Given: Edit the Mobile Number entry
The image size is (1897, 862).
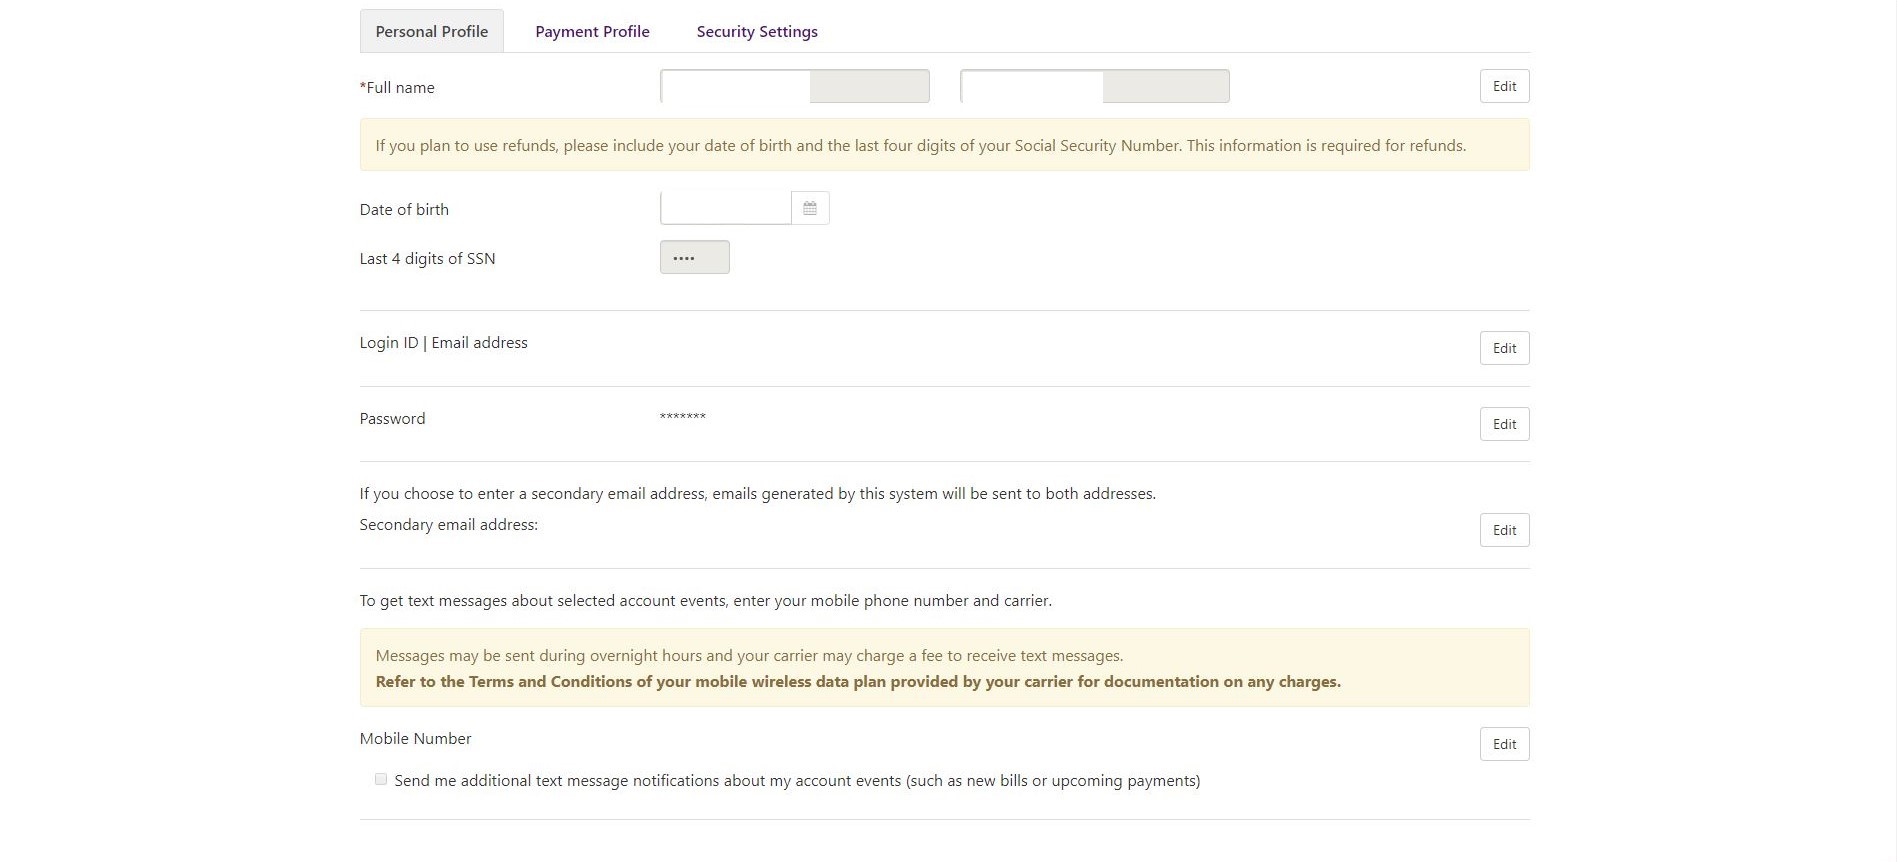Looking at the screenshot, I should click(x=1504, y=744).
